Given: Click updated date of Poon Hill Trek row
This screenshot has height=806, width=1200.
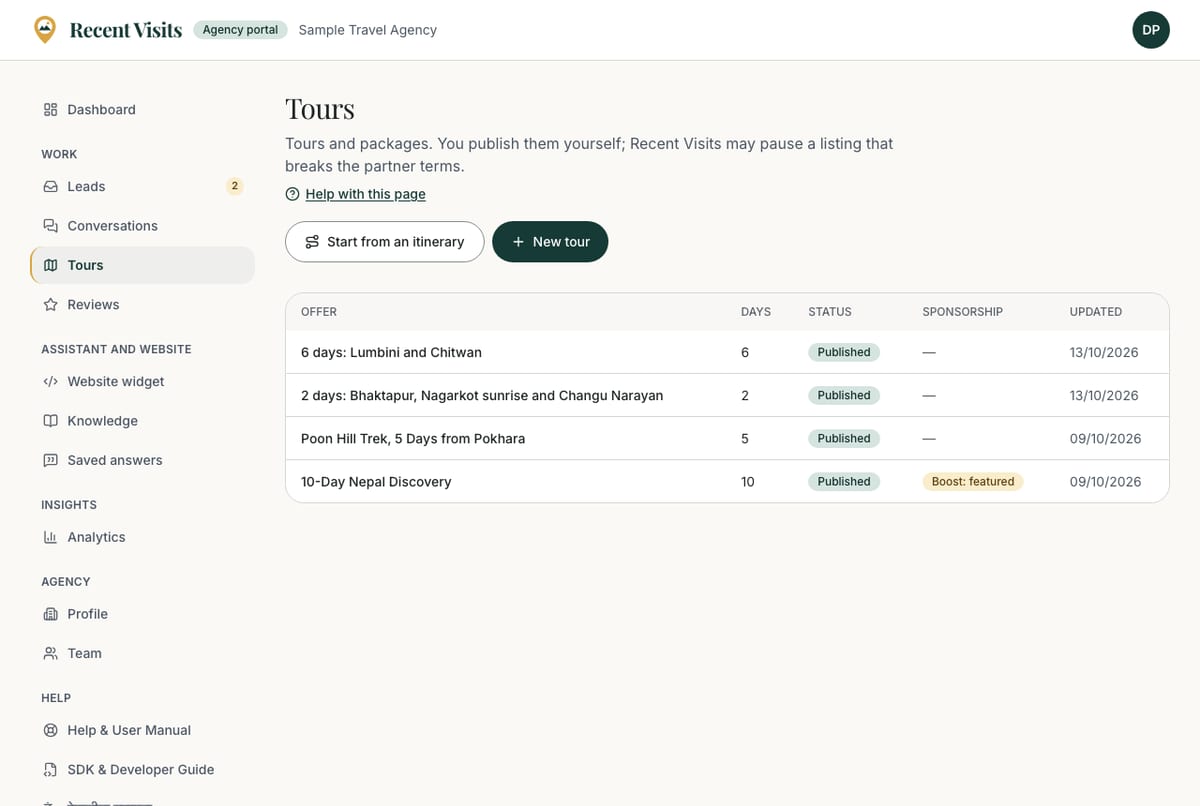Looking at the screenshot, I should pyautogui.click(x=1104, y=438).
